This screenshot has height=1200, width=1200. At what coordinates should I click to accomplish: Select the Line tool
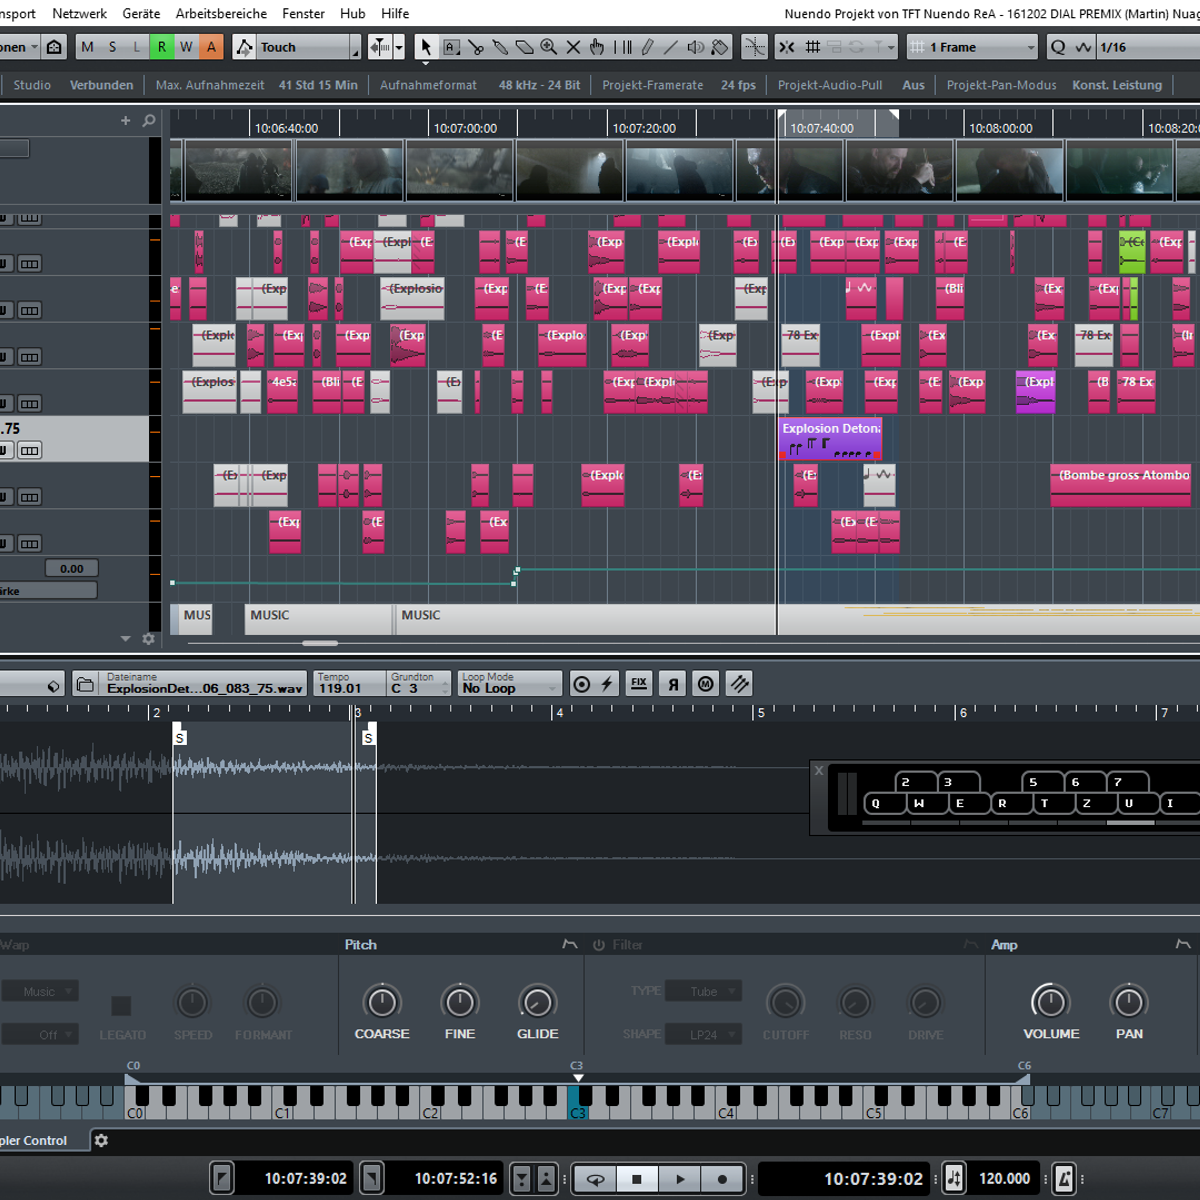671,47
